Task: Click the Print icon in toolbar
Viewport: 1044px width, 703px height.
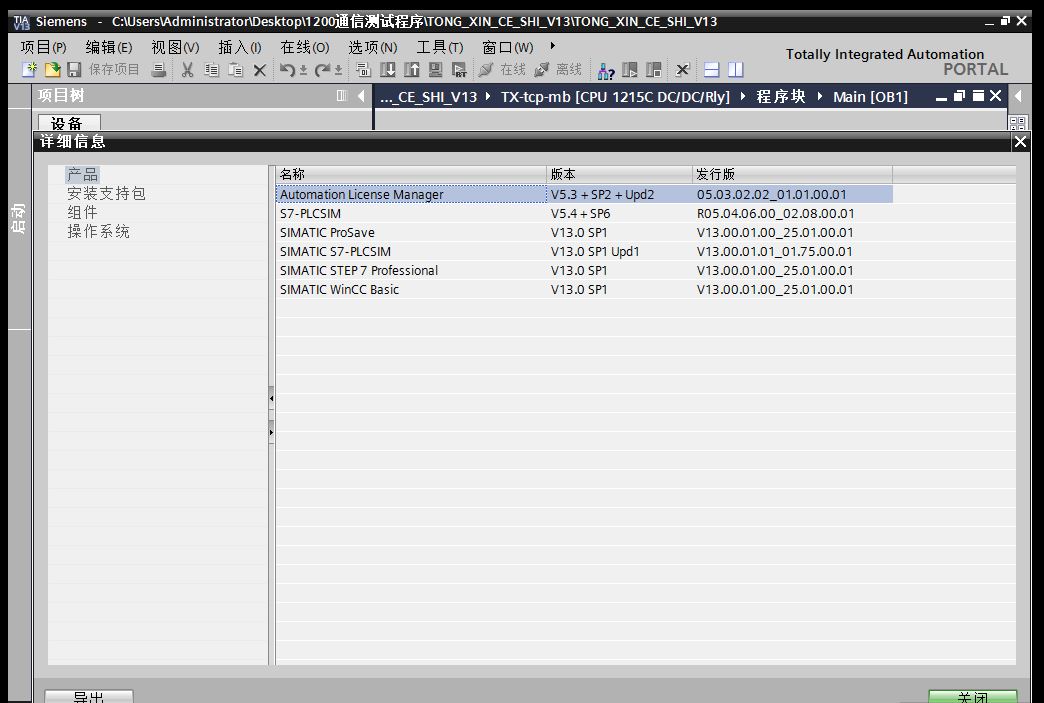Action: point(158,69)
